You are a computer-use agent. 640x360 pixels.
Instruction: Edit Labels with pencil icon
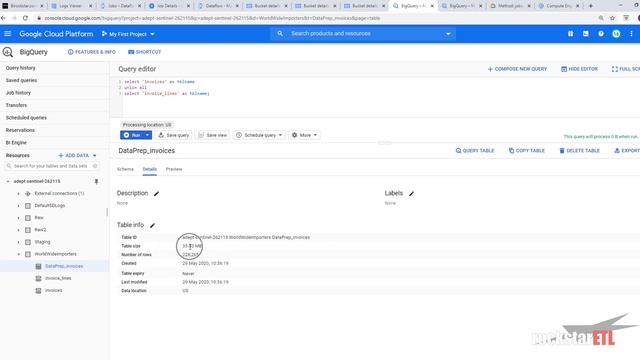pos(411,193)
